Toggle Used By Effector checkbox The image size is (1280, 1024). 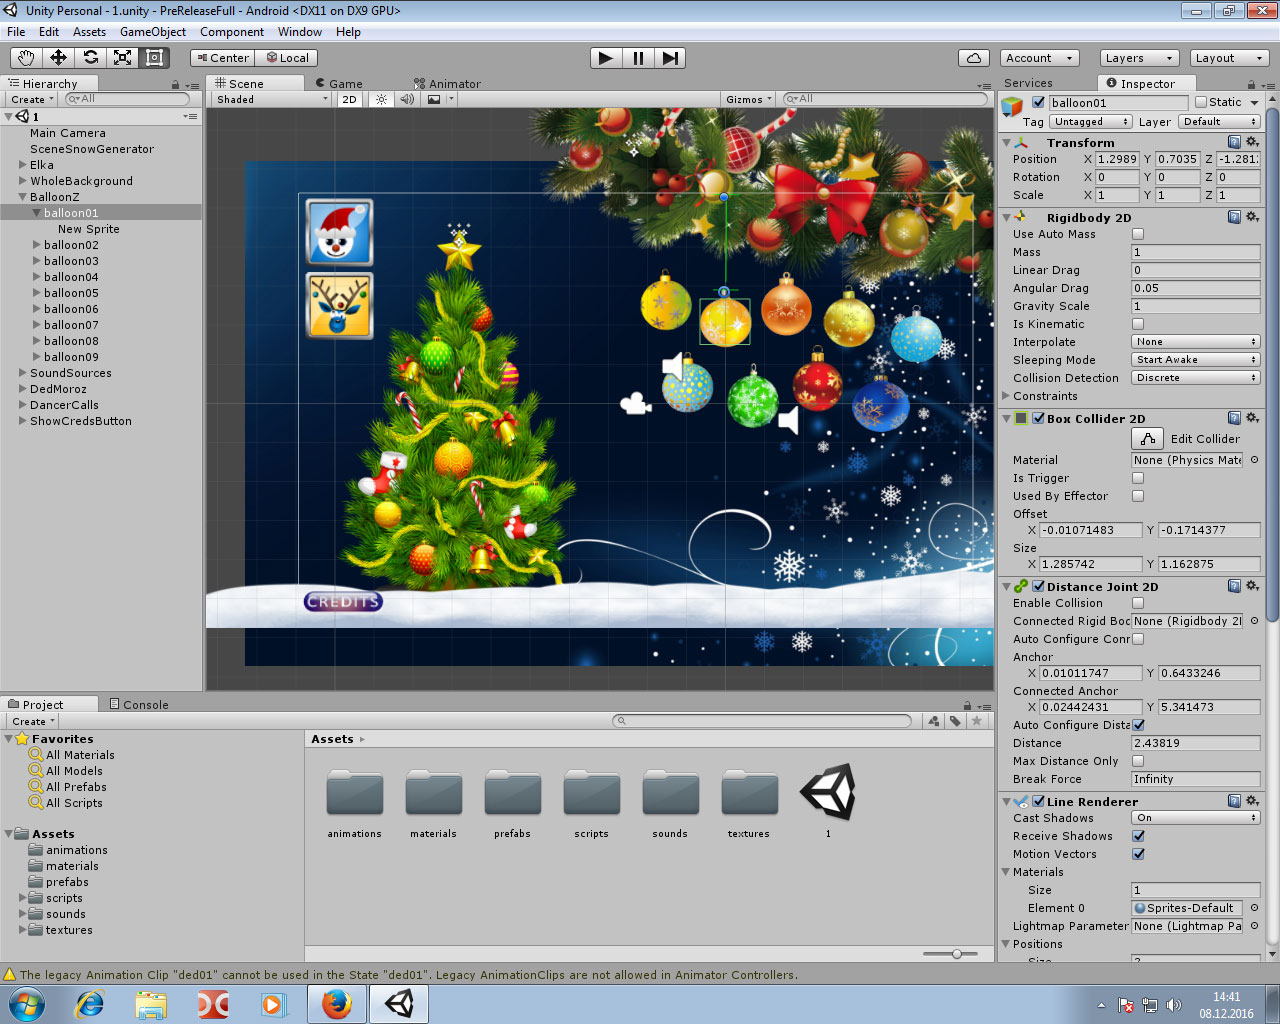1137,496
